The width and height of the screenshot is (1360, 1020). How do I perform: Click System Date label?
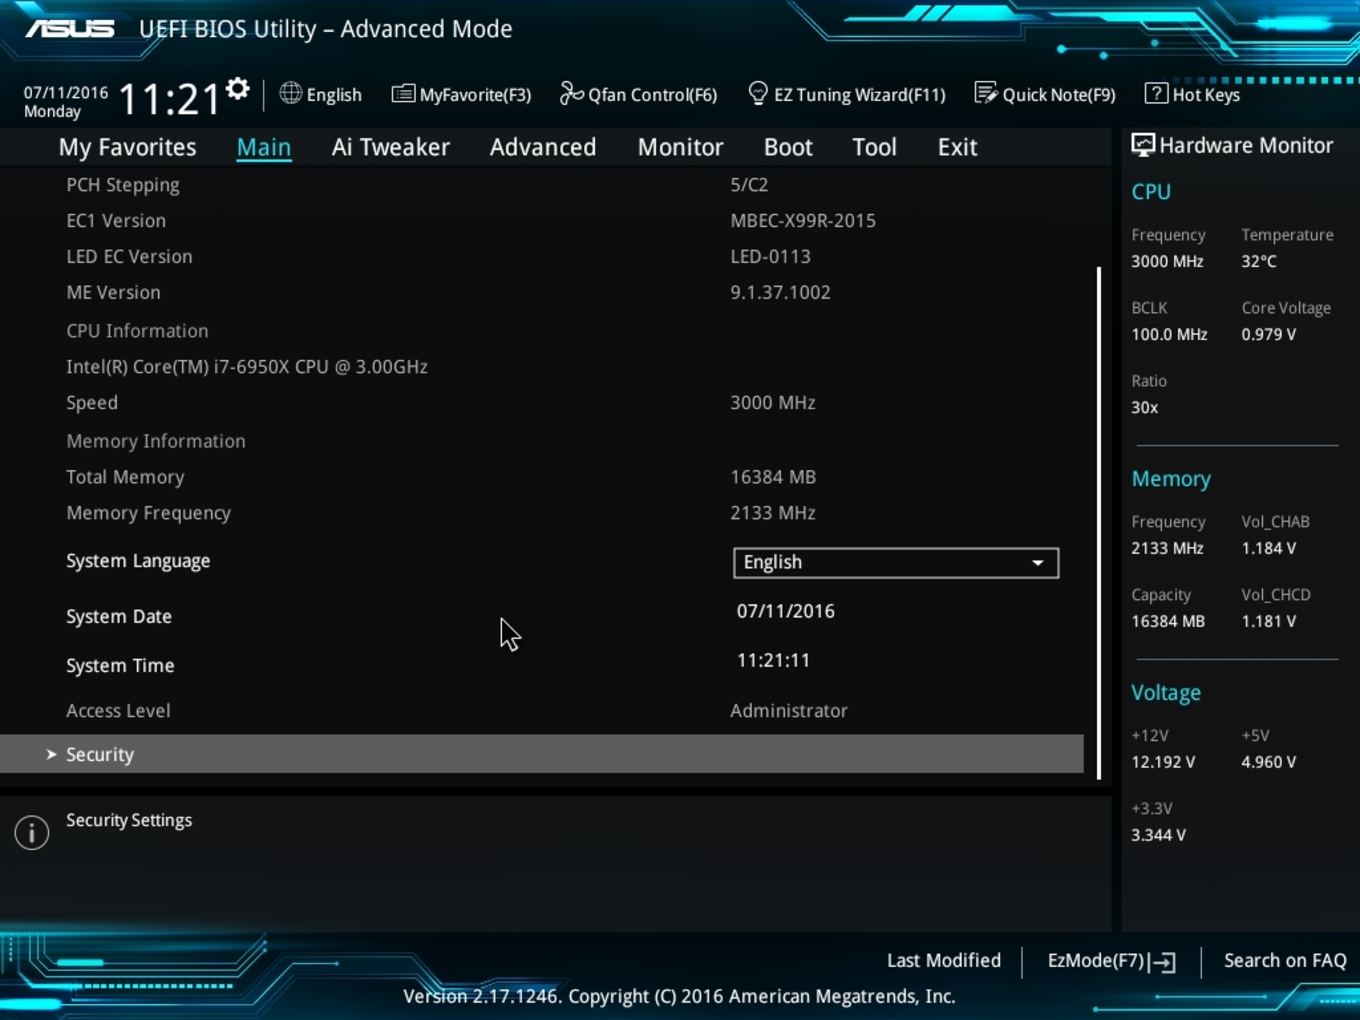click(119, 617)
